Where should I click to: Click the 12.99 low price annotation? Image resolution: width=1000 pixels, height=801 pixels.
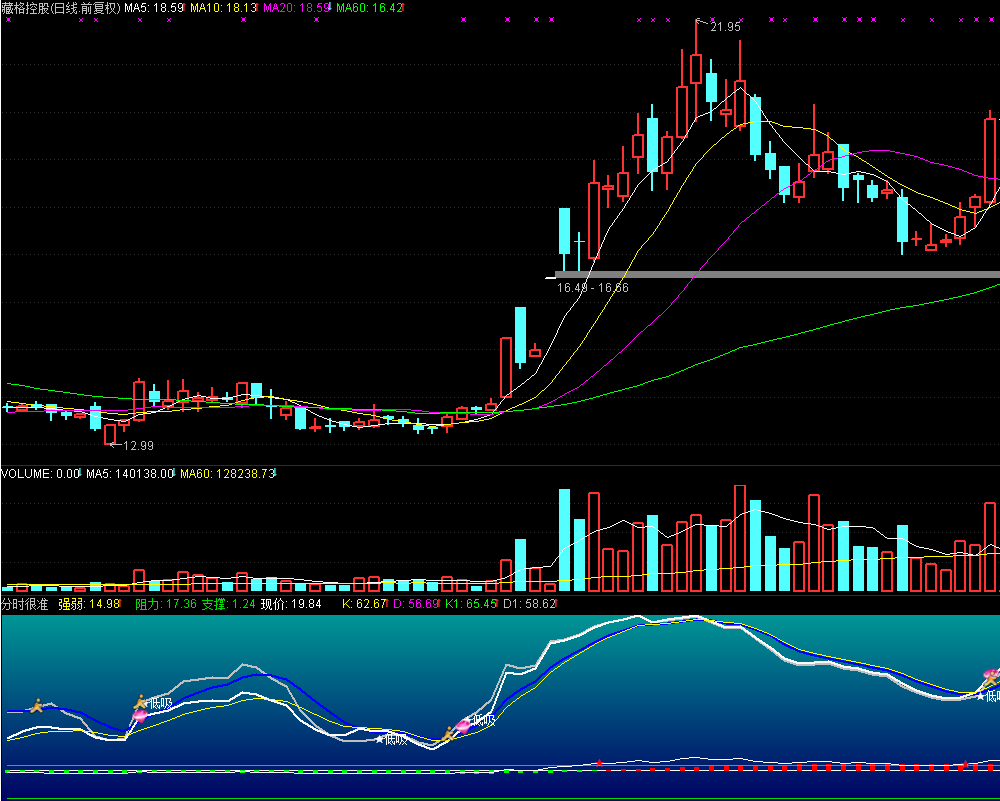pyautogui.click(x=138, y=446)
